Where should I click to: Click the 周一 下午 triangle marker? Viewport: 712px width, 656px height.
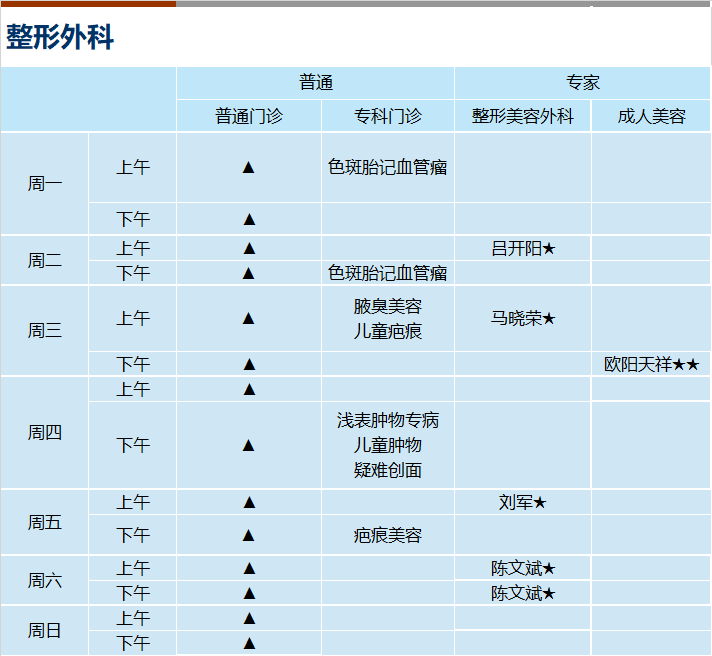pyautogui.click(x=249, y=219)
